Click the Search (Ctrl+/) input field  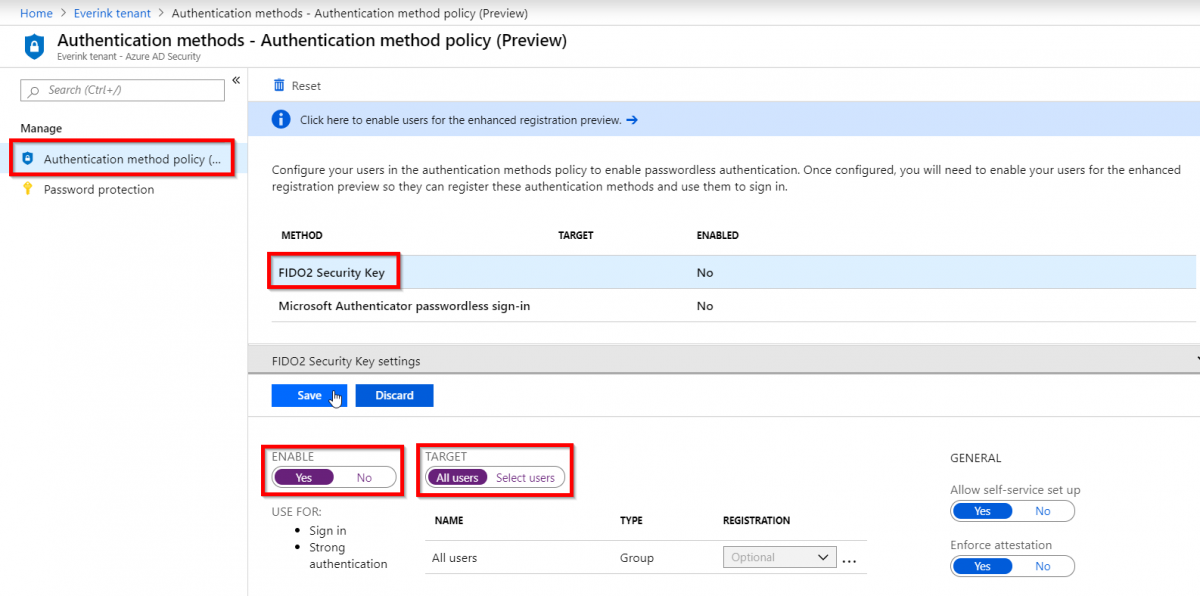(123, 90)
